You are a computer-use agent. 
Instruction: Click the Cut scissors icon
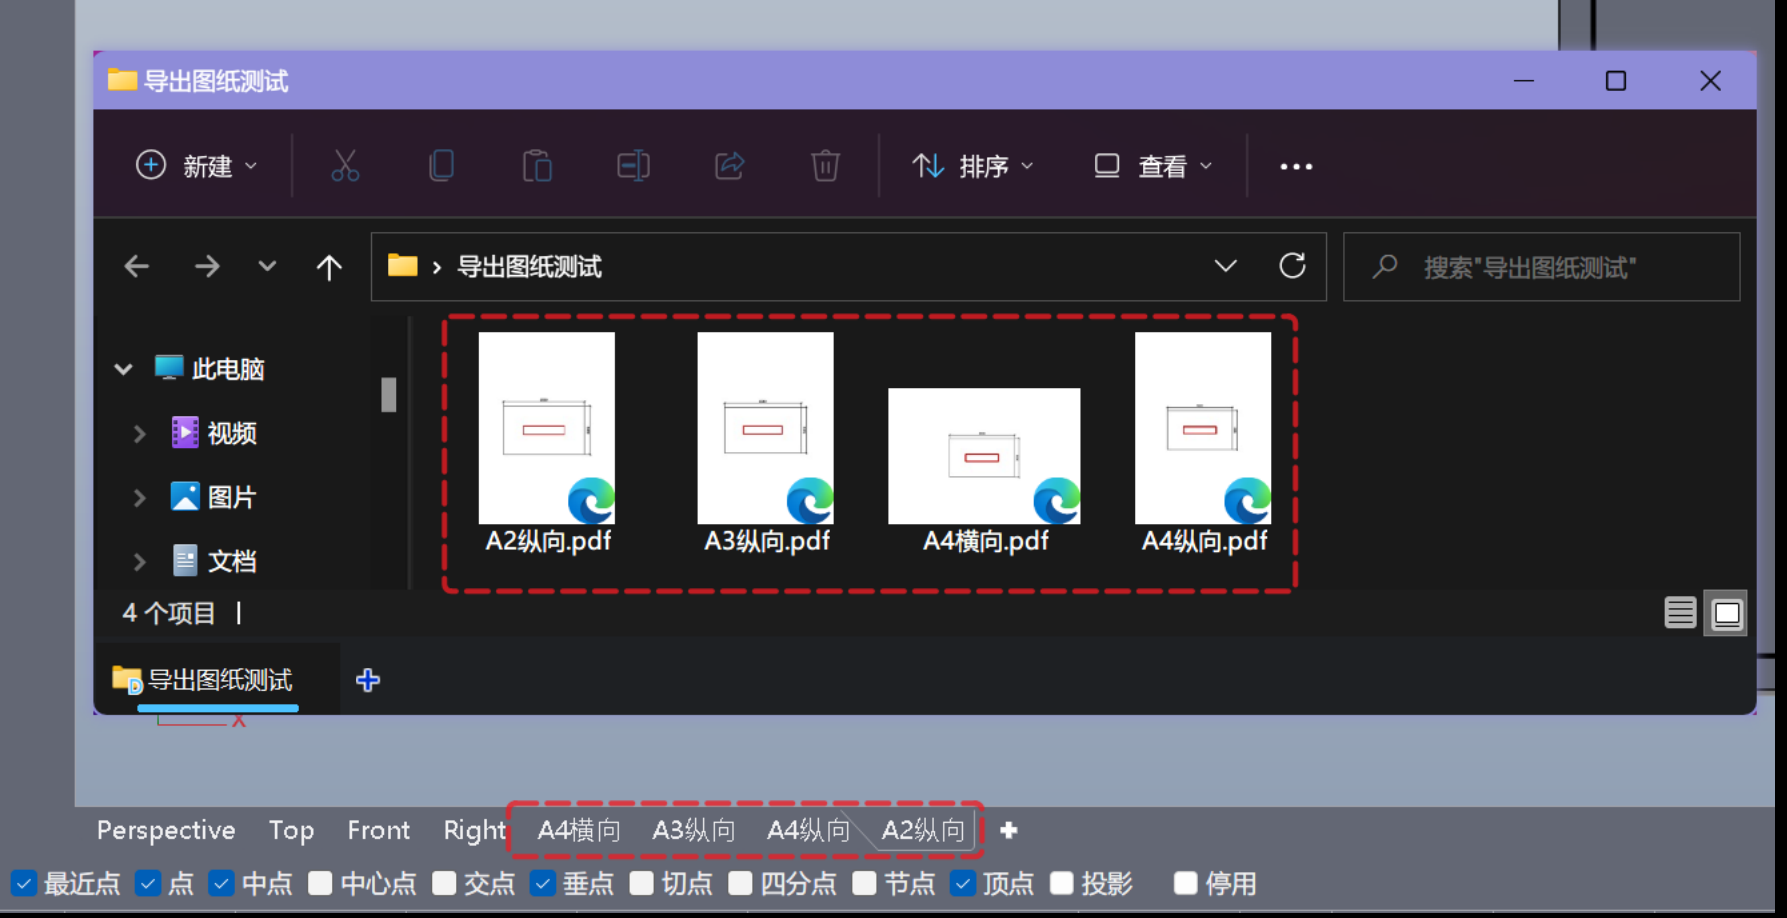point(345,166)
